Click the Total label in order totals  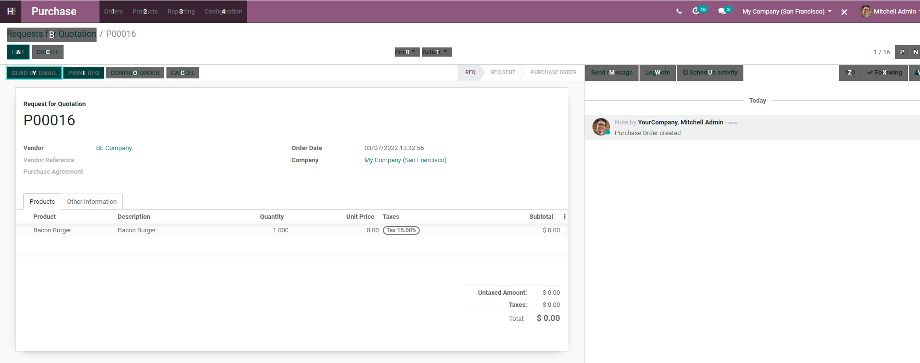point(516,318)
